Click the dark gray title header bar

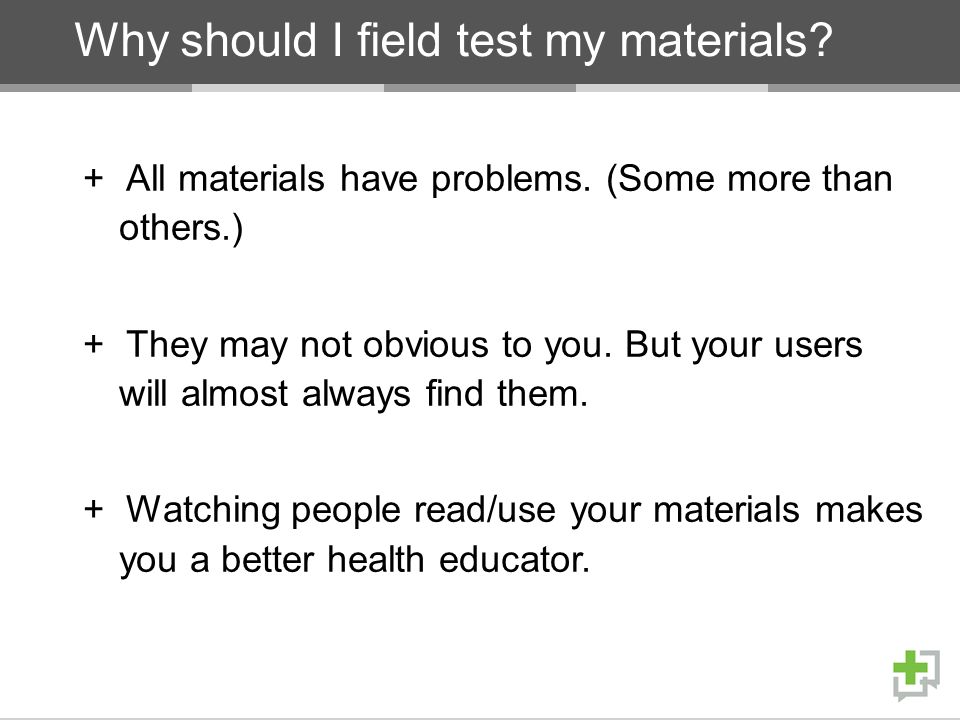[x=480, y=42]
